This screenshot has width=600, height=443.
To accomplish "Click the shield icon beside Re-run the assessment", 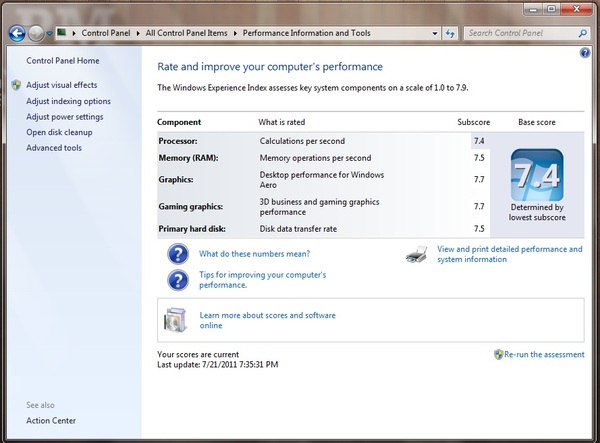I will [498, 355].
